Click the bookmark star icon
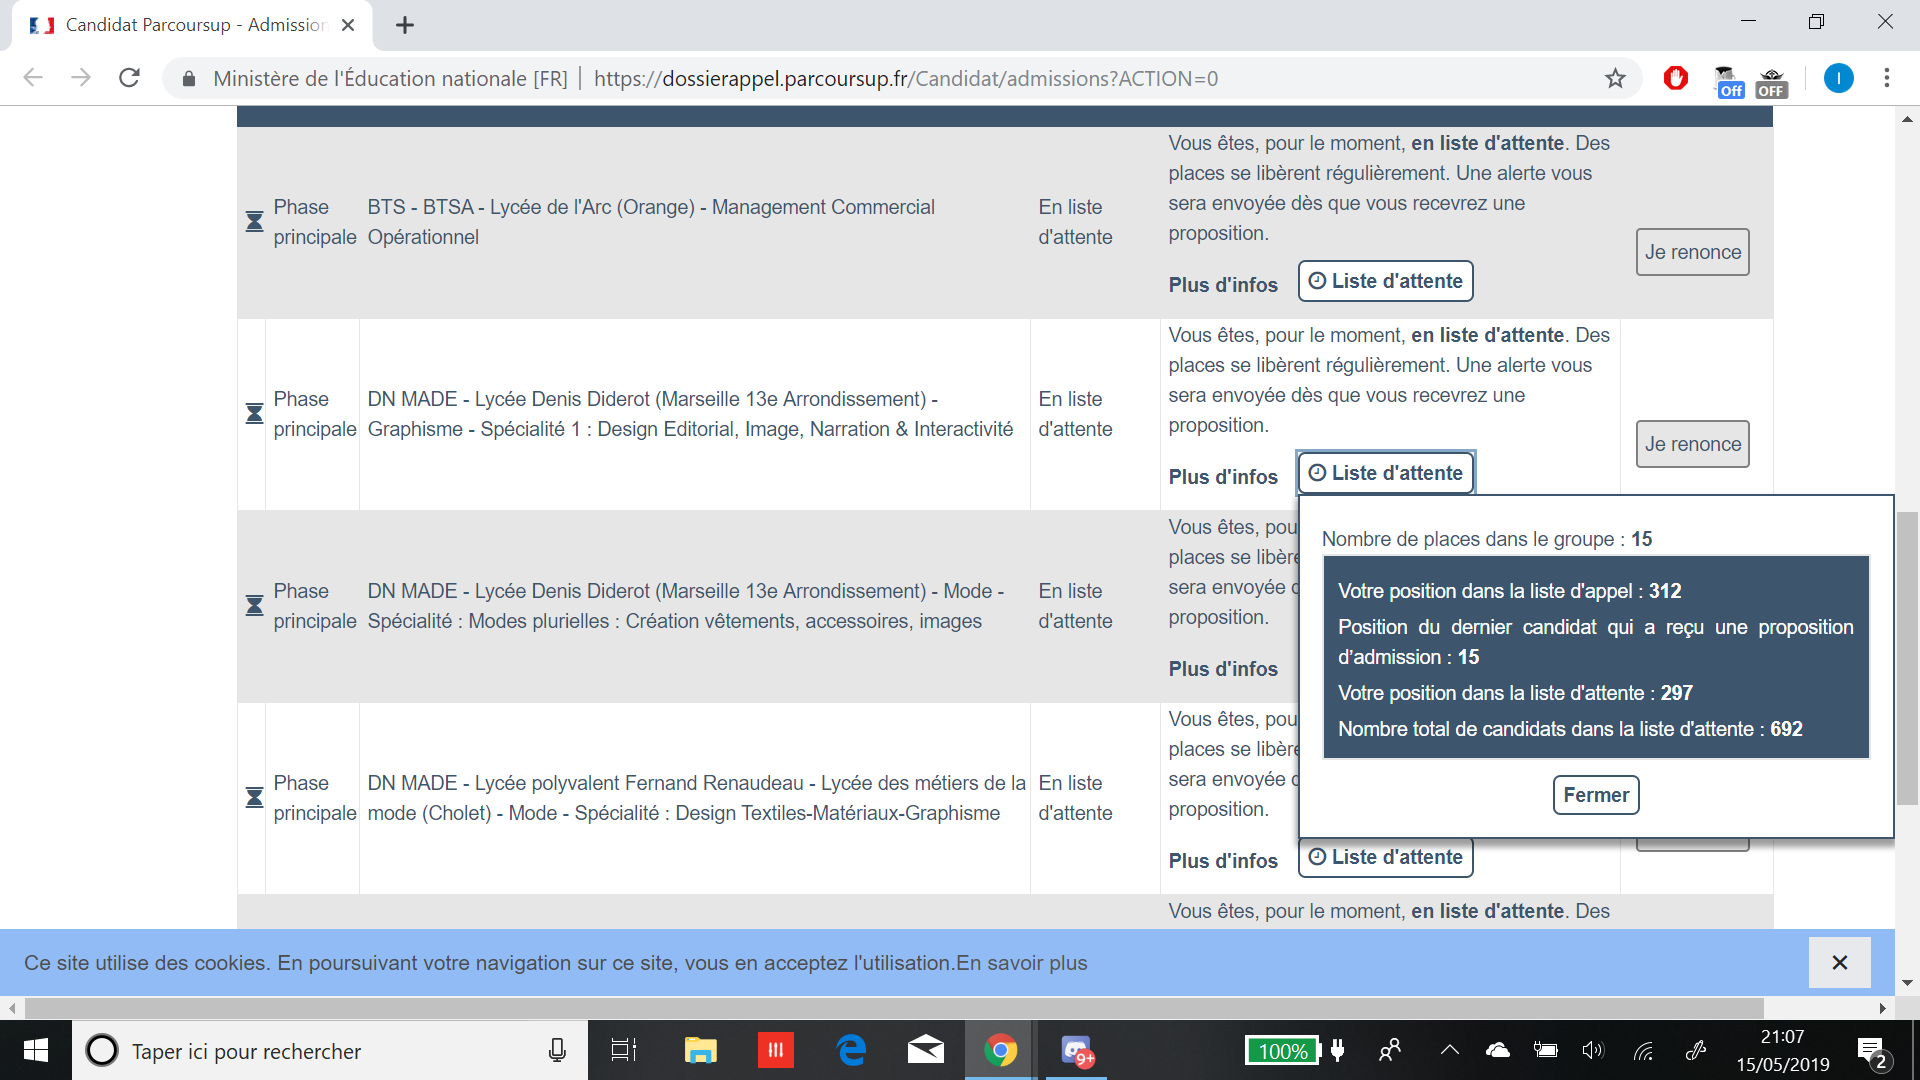 1615,78
